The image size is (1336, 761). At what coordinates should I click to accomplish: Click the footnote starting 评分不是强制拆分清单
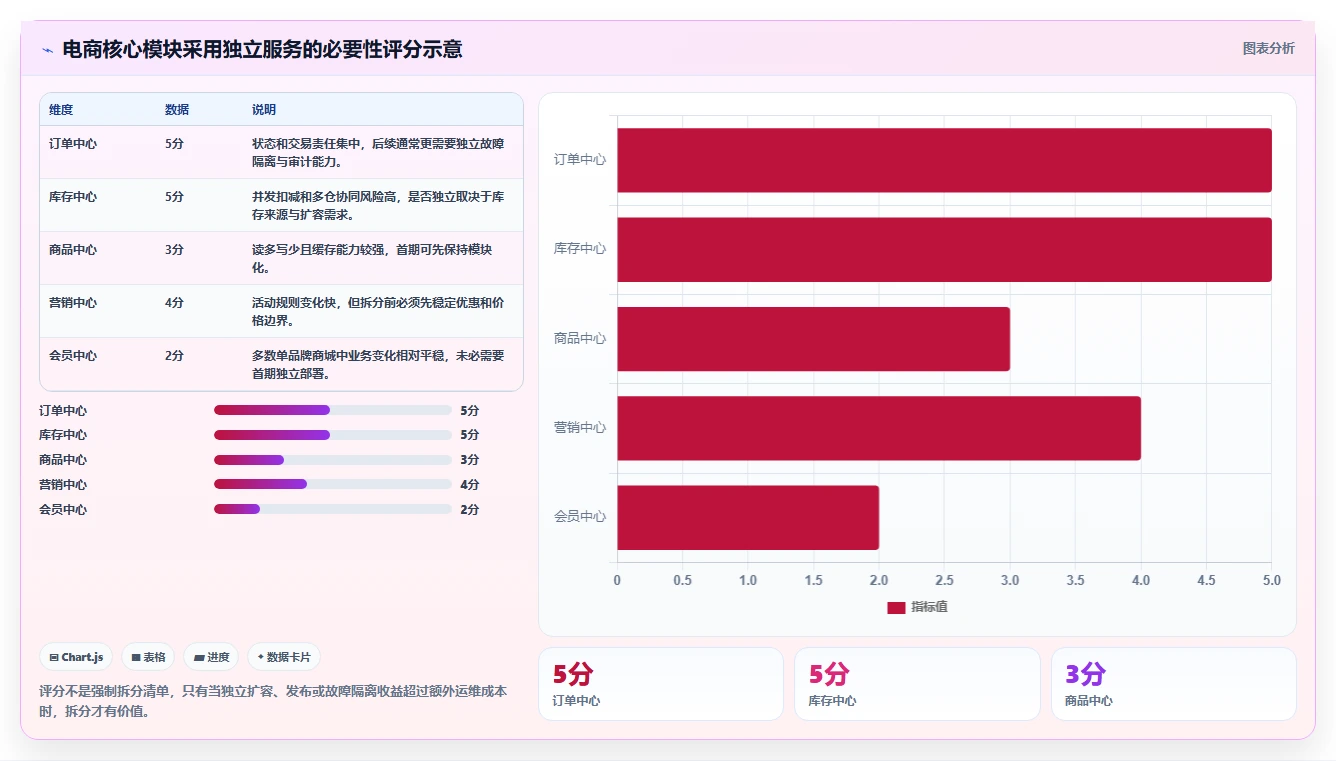click(x=273, y=701)
